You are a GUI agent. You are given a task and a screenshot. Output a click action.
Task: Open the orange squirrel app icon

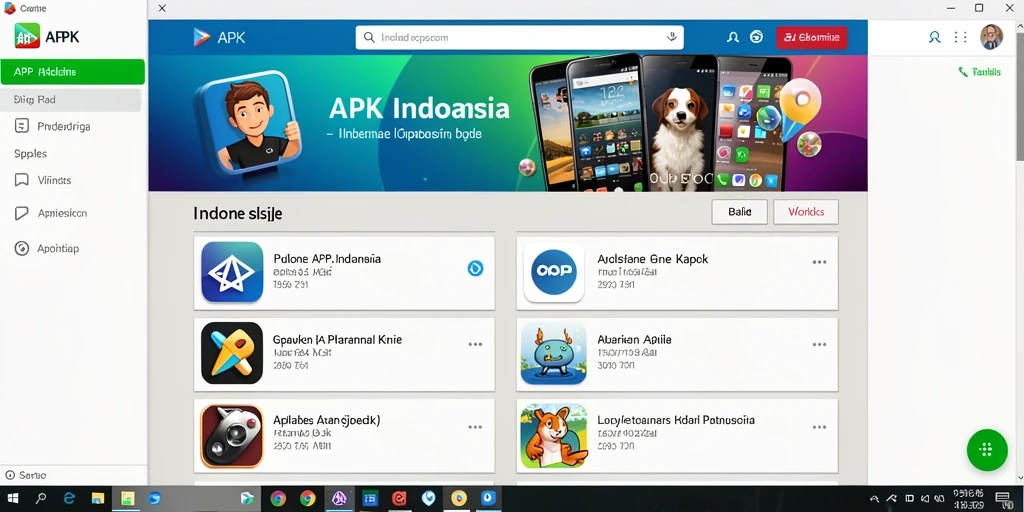click(554, 435)
